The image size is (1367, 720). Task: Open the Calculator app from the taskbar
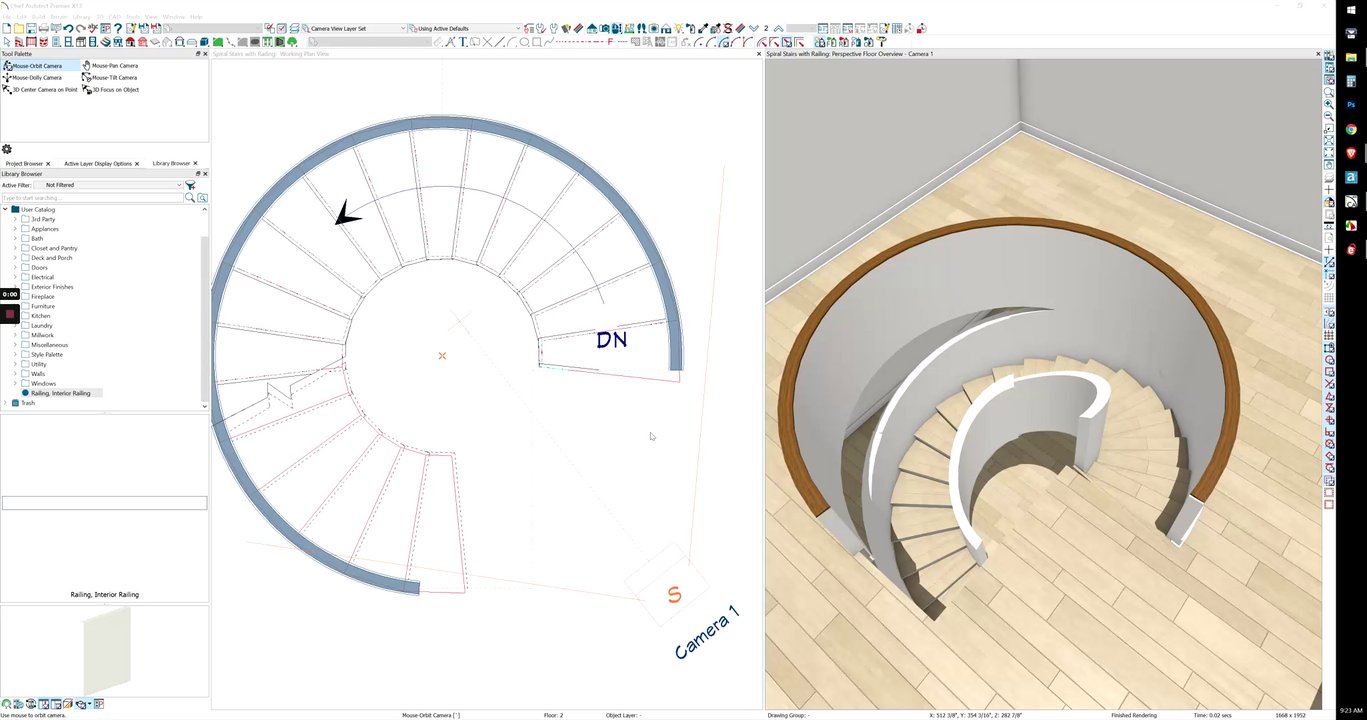(x=1351, y=82)
